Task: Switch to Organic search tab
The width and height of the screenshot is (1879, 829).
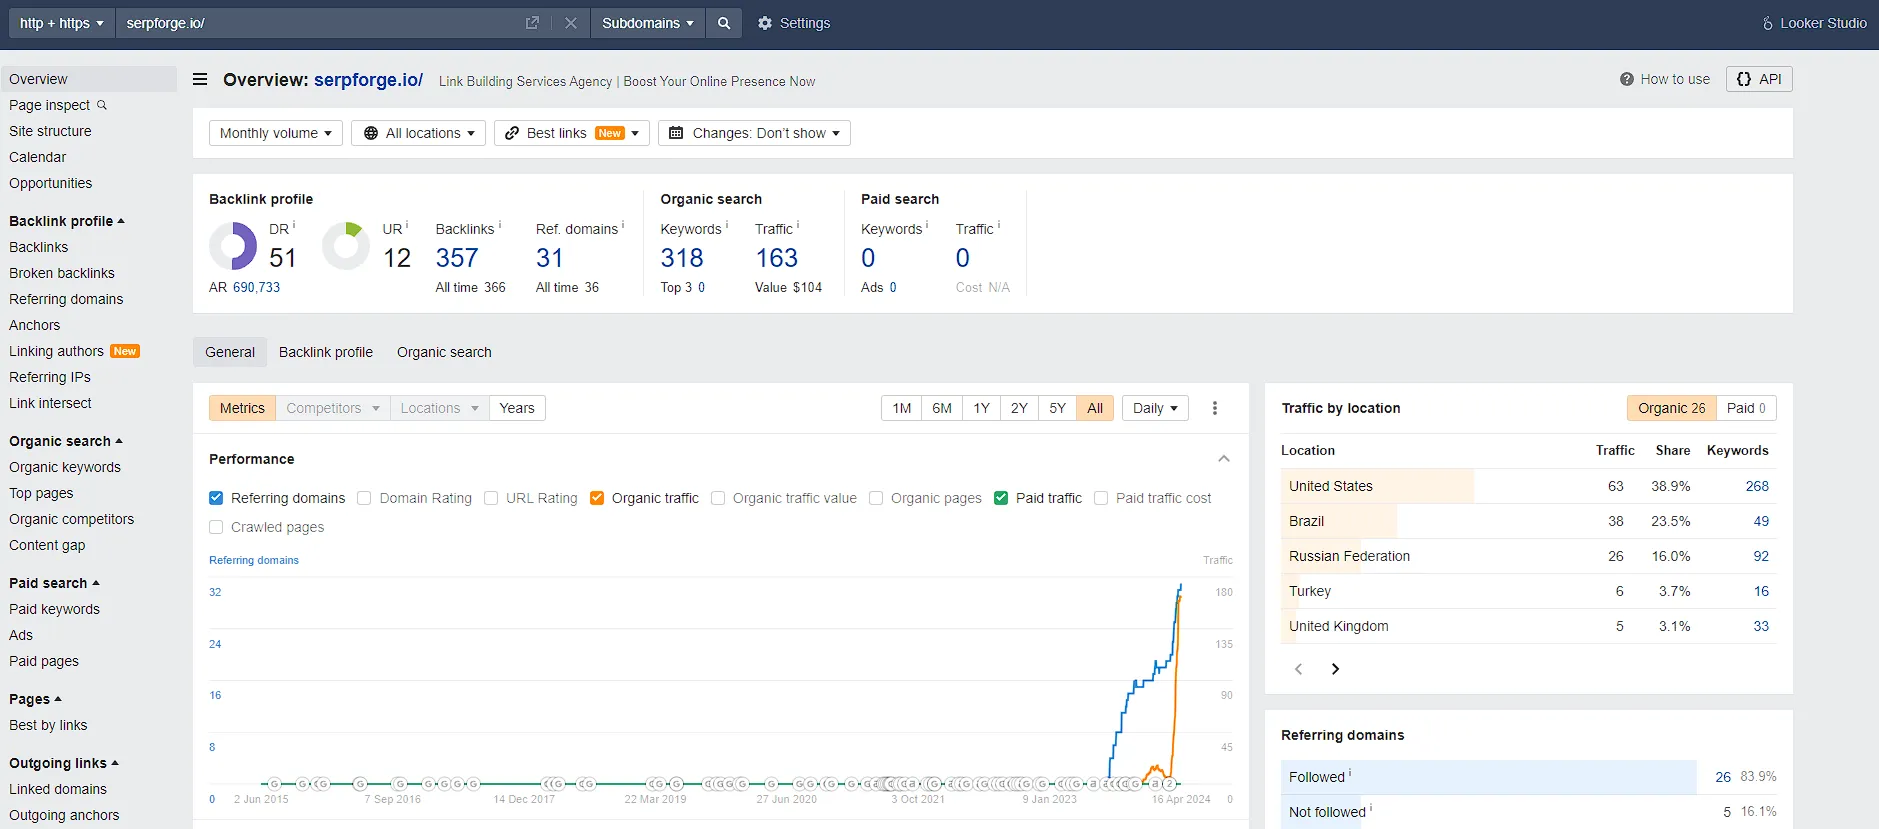Action: click(x=444, y=352)
